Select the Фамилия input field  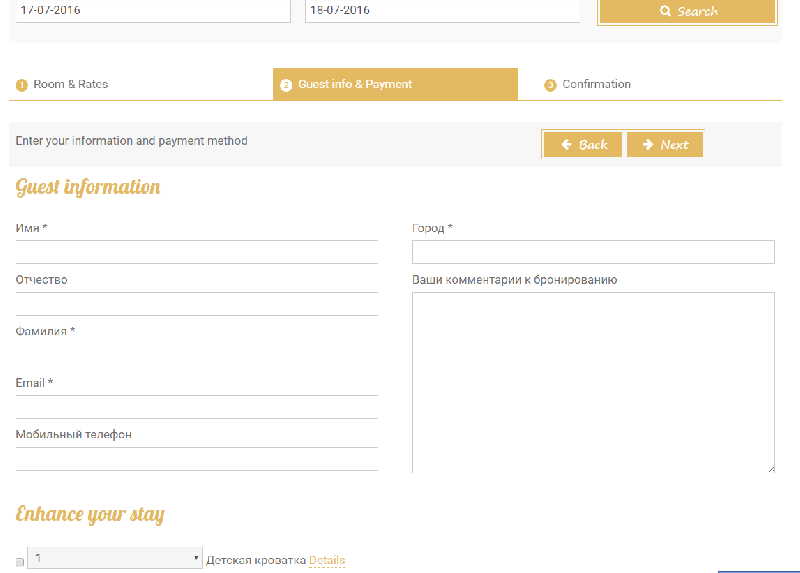pos(196,355)
